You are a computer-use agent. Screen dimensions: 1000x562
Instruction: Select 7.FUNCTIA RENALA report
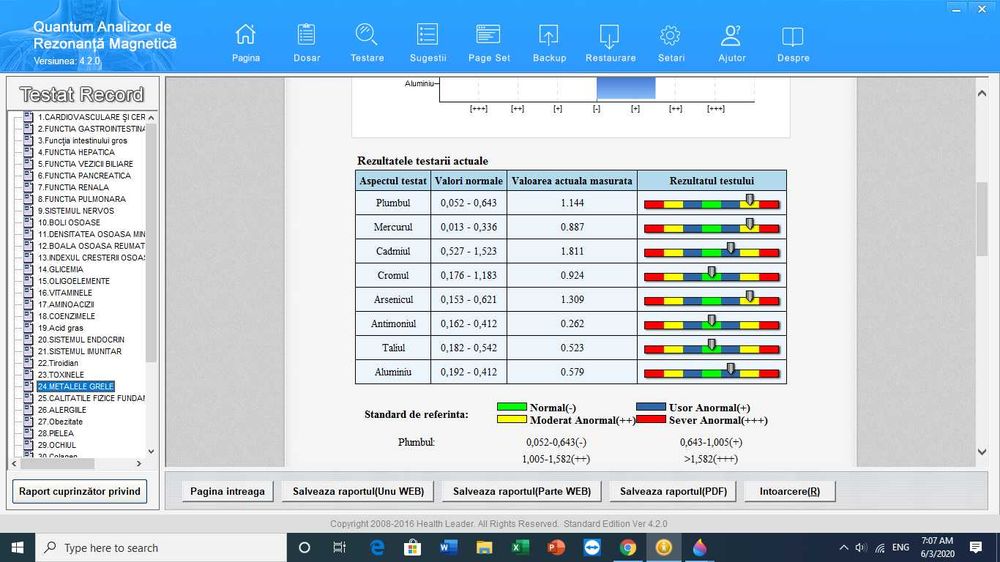[73, 188]
